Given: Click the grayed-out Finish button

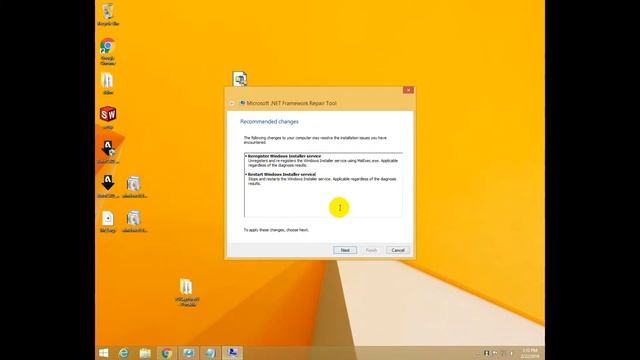Looking at the screenshot, I should click(371, 250).
